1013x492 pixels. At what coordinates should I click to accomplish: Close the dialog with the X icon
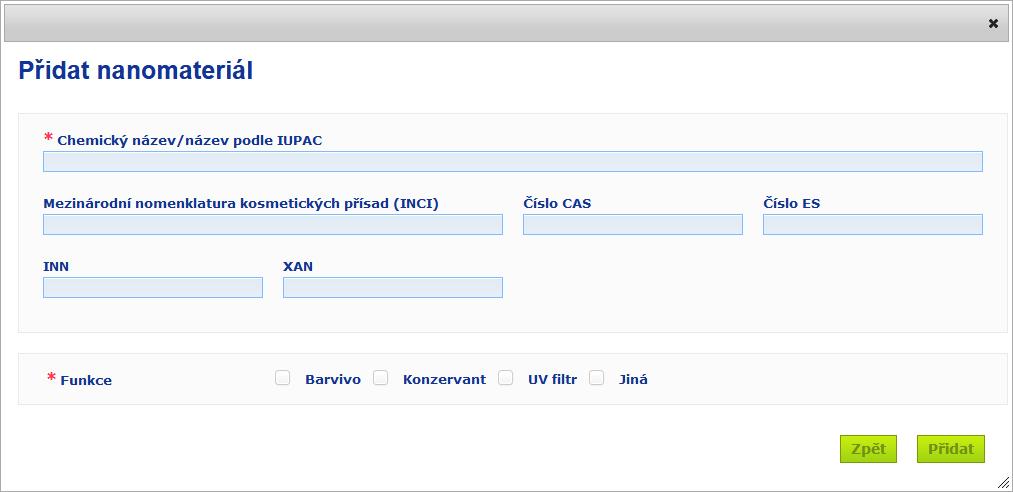point(993,24)
